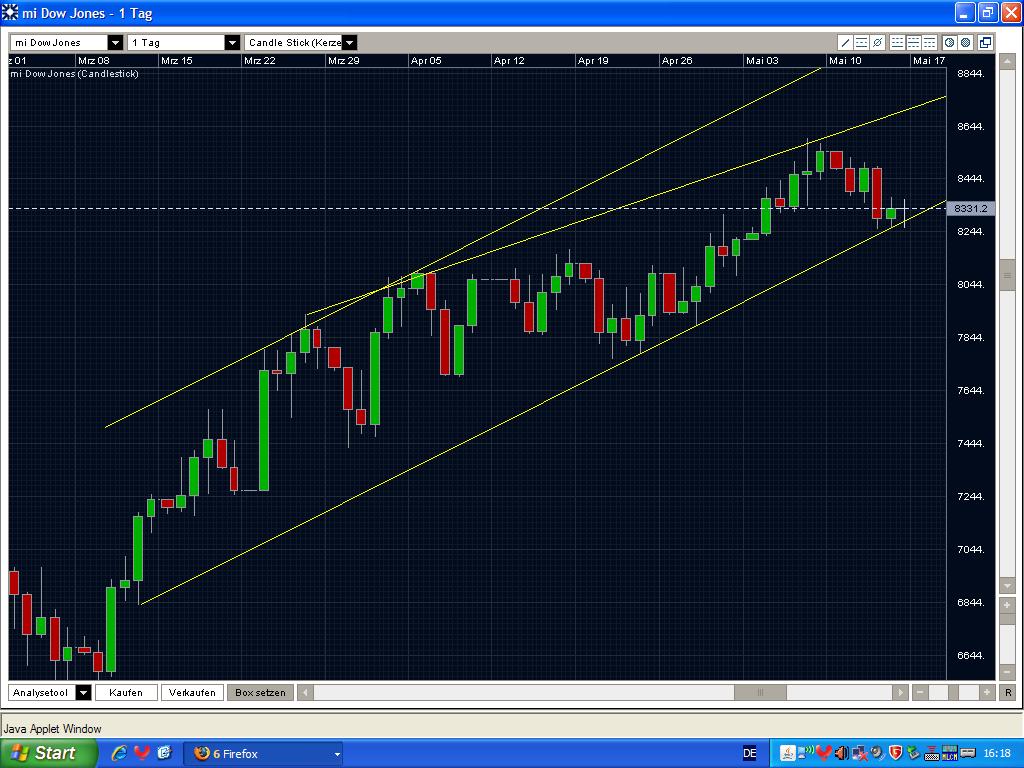This screenshot has width=1024, height=768.
Task: Click the safely remove hardware tray icon
Action: pos(913,753)
